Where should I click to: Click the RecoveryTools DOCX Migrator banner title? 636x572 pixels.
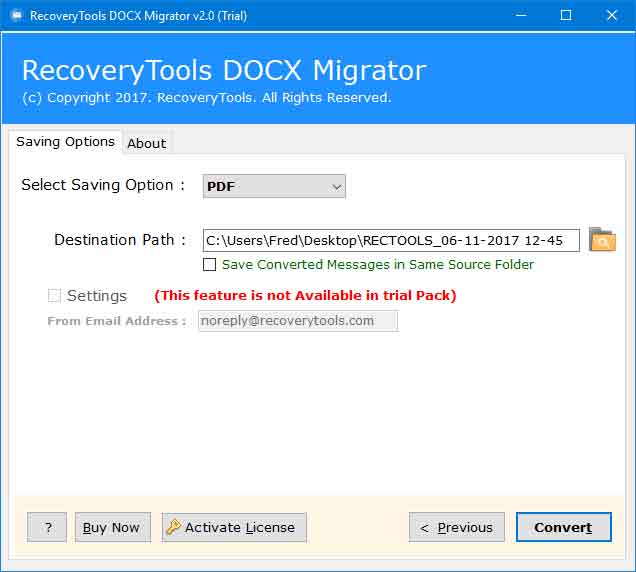point(224,71)
